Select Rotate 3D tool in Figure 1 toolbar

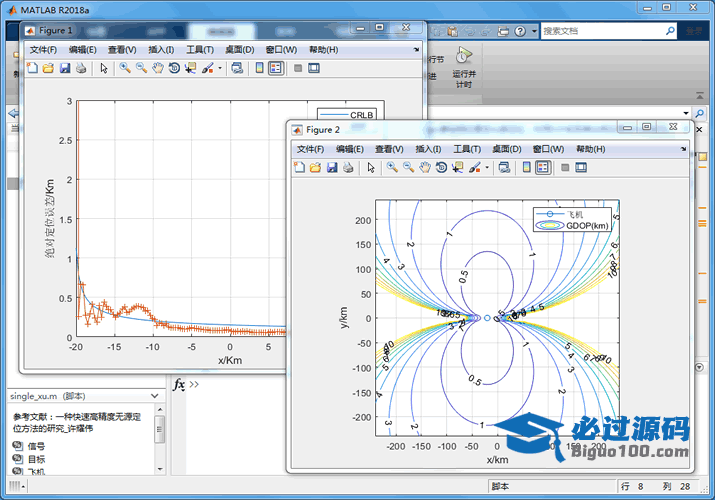click(174, 68)
